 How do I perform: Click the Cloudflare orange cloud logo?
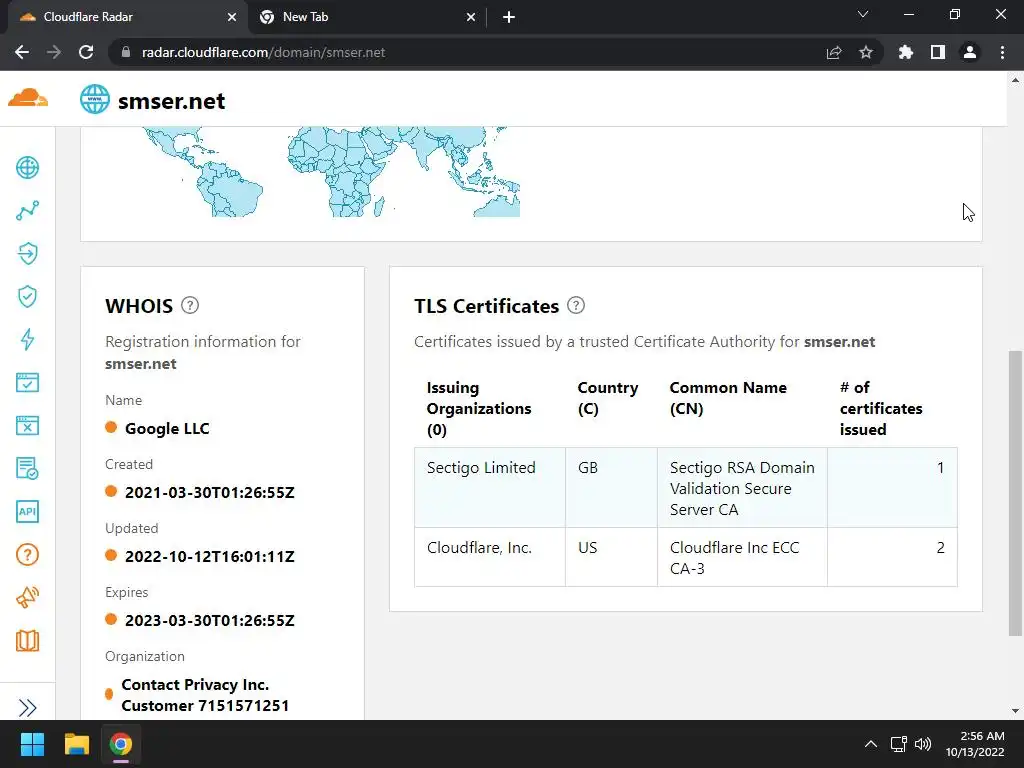28,98
